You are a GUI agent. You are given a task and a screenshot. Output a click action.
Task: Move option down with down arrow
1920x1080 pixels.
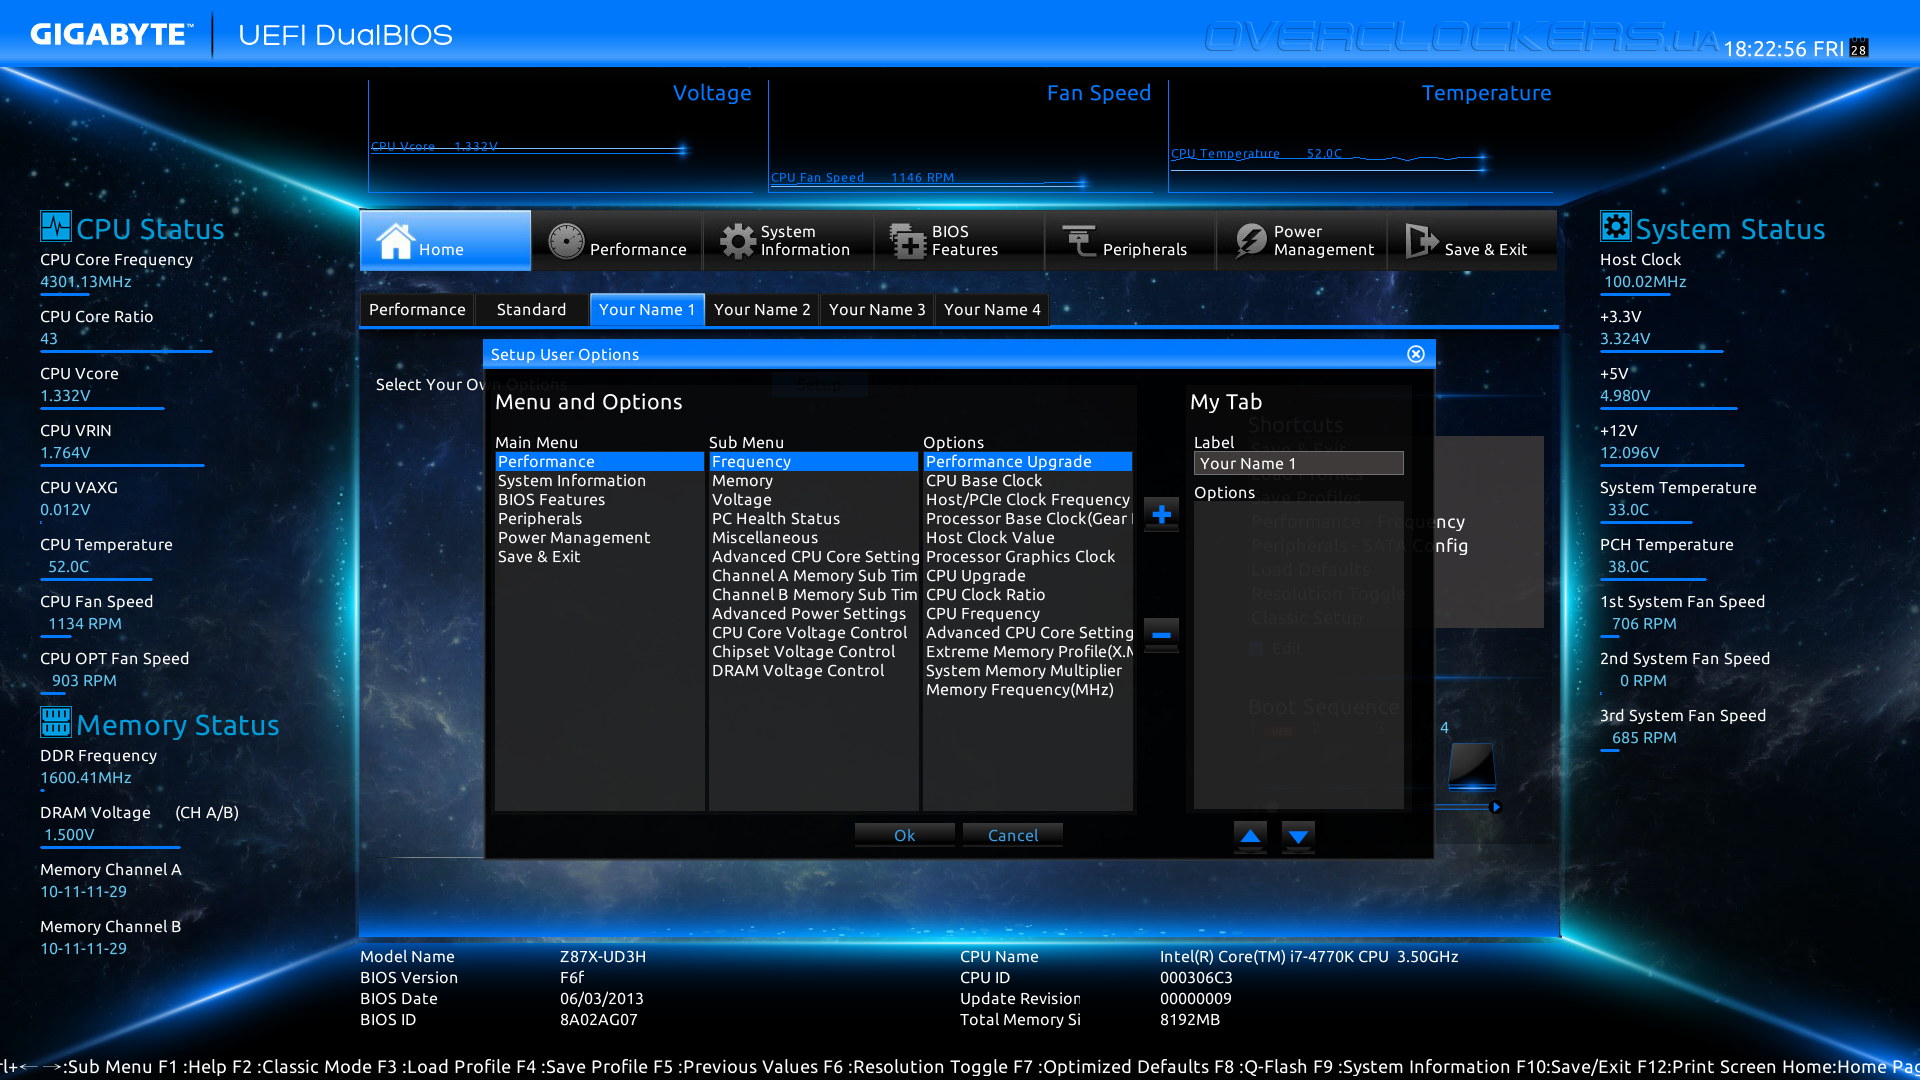pyautogui.click(x=1298, y=836)
